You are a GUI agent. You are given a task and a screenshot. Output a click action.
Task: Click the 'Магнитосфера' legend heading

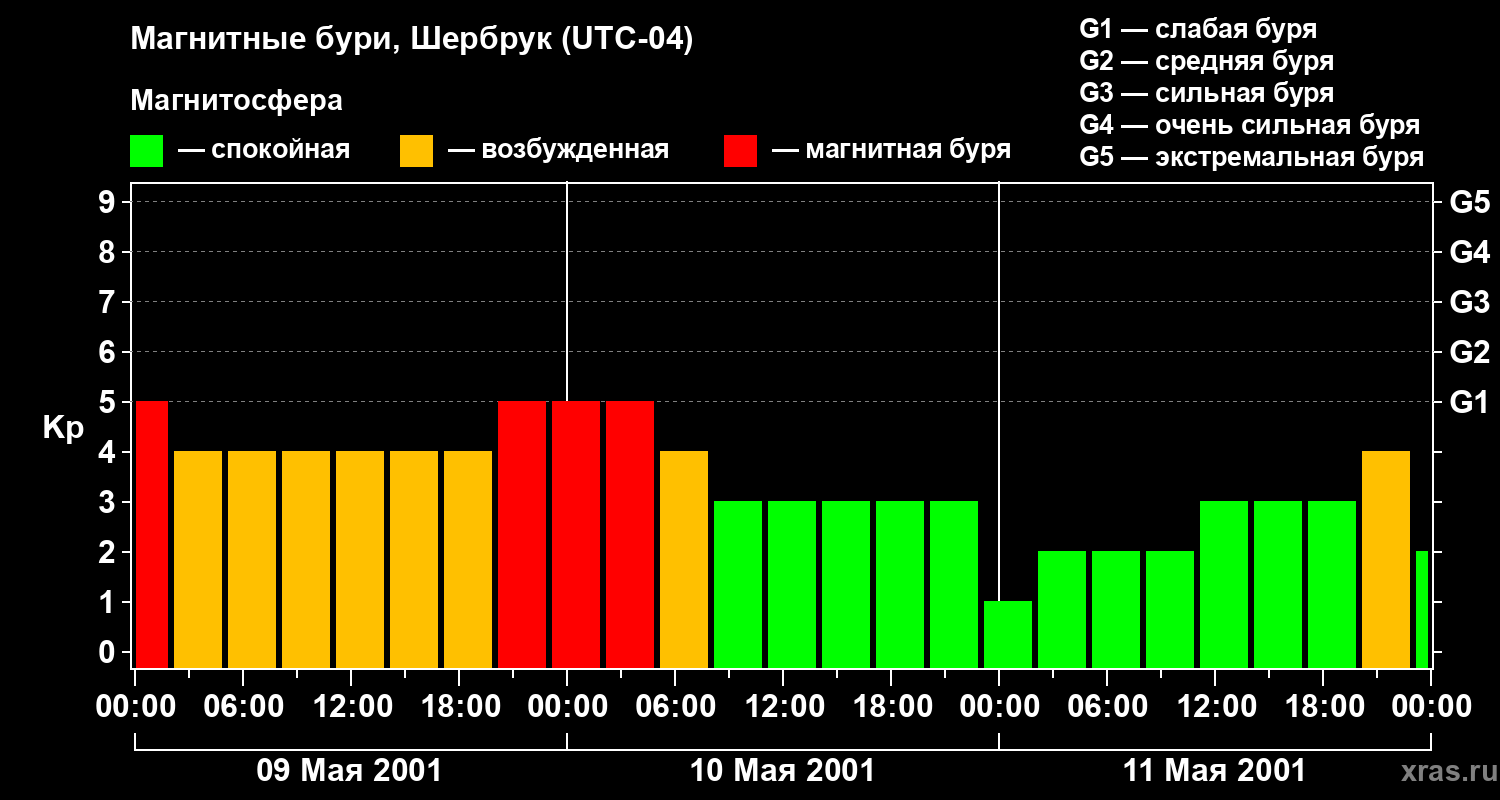coord(236,101)
